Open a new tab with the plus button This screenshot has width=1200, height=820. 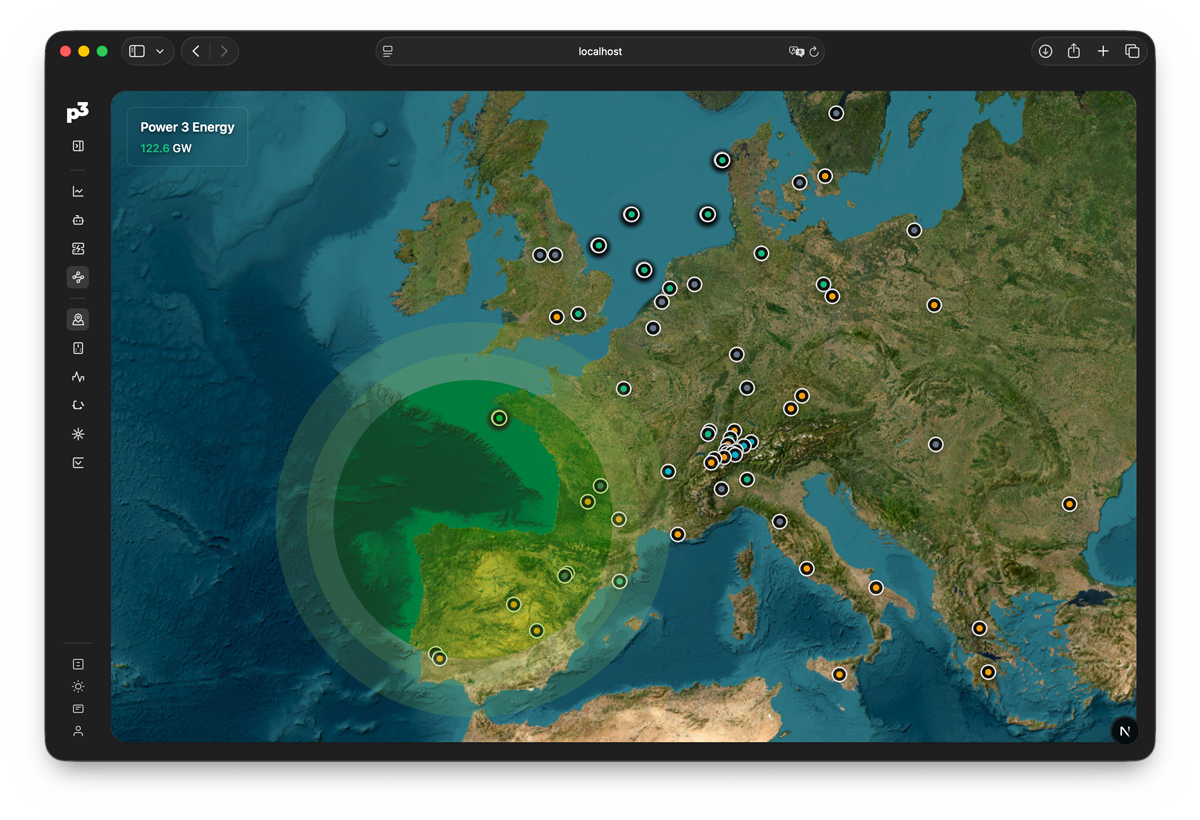[1103, 51]
